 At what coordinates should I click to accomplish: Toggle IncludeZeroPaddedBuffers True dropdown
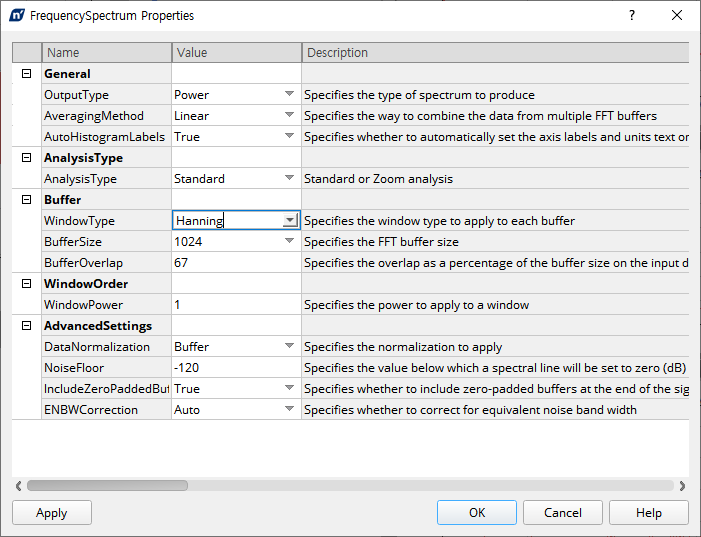click(x=289, y=389)
